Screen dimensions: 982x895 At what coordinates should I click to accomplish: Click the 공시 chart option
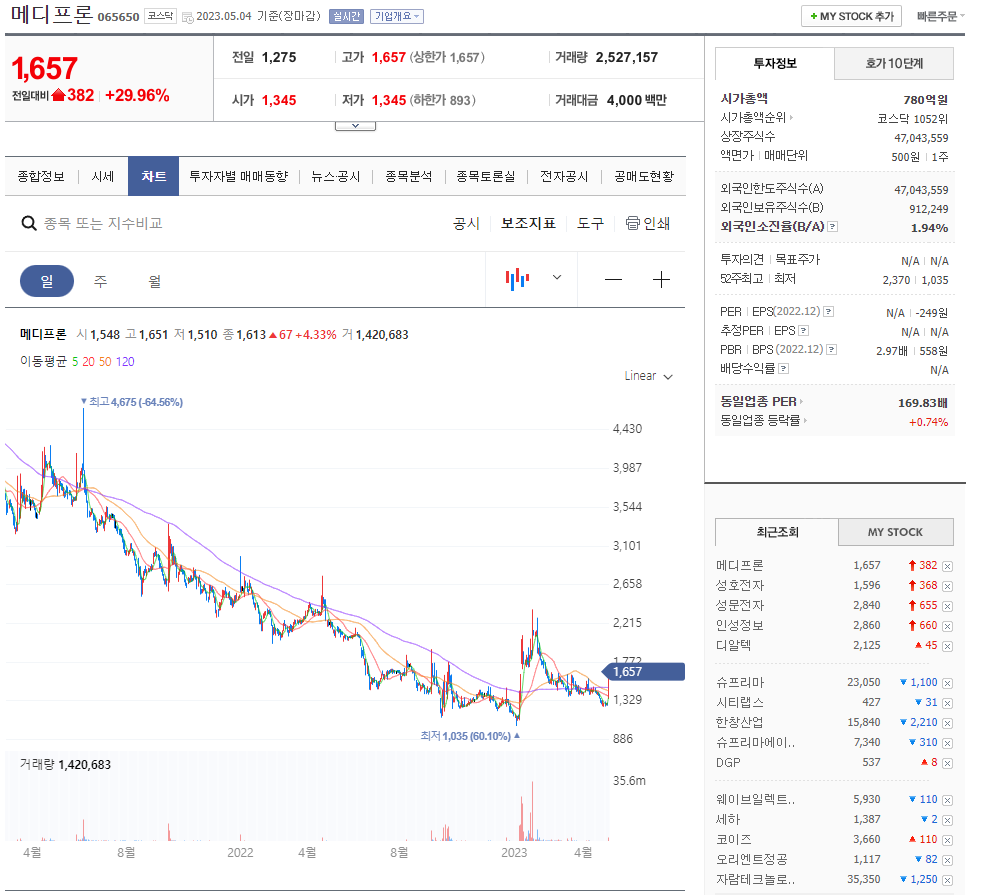pos(466,224)
